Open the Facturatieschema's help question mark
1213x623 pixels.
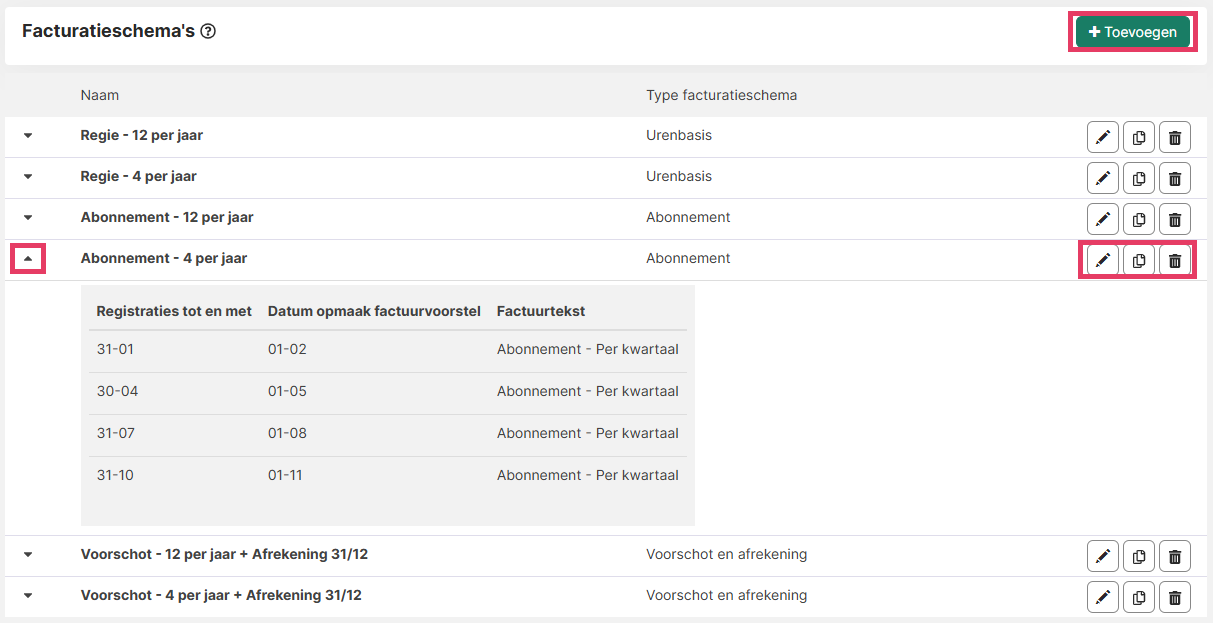(208, 31)
